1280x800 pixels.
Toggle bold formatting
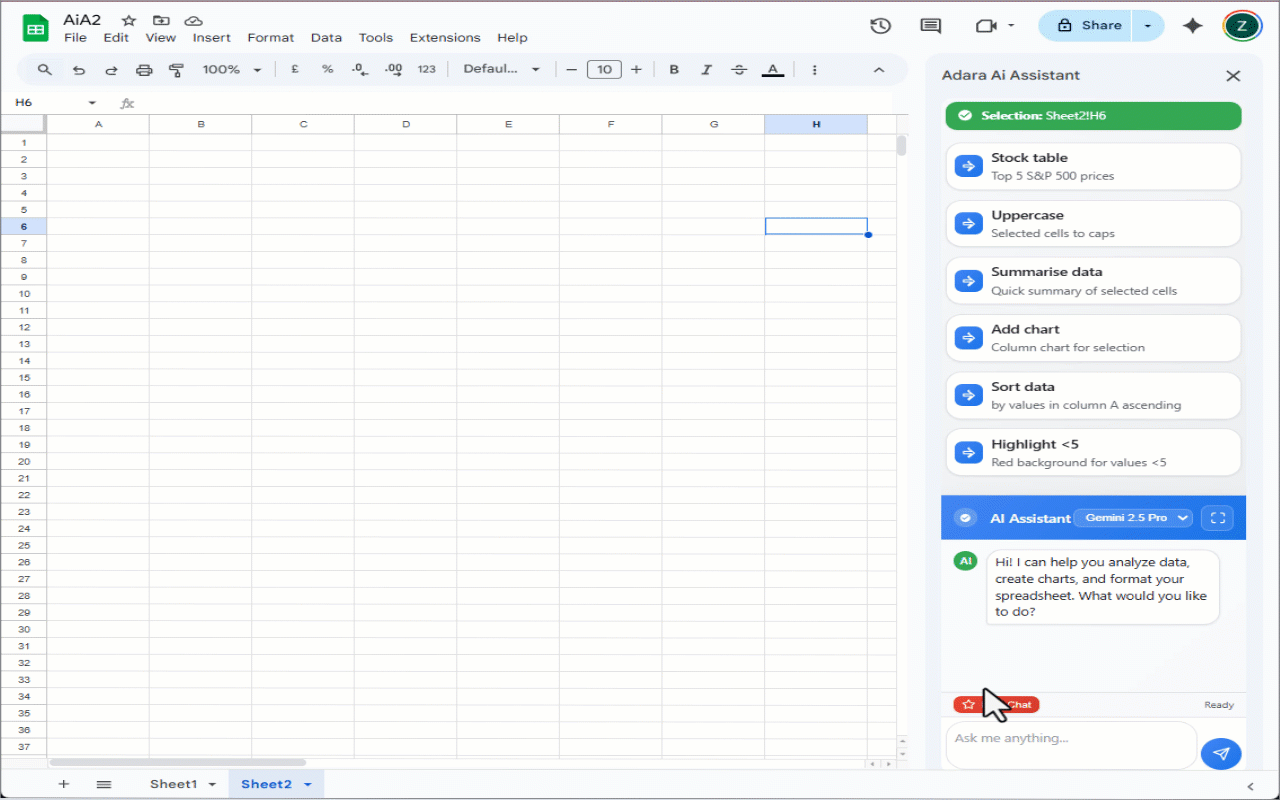(x=673, y=69)
